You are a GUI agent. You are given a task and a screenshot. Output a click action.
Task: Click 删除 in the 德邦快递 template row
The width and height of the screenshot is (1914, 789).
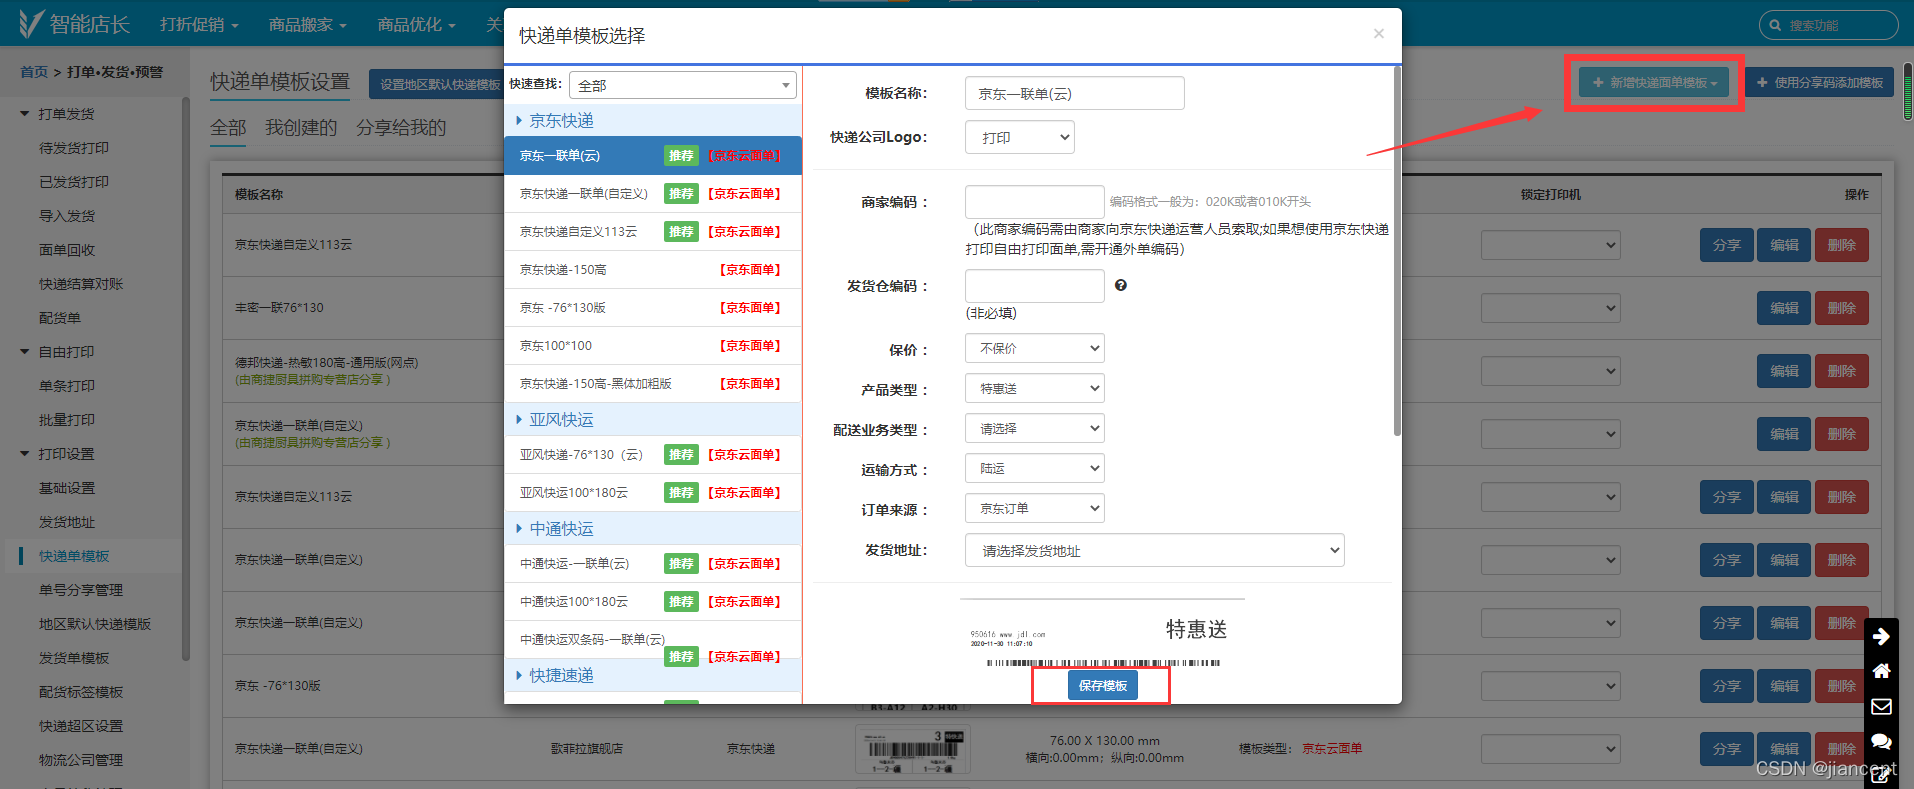1842,371
